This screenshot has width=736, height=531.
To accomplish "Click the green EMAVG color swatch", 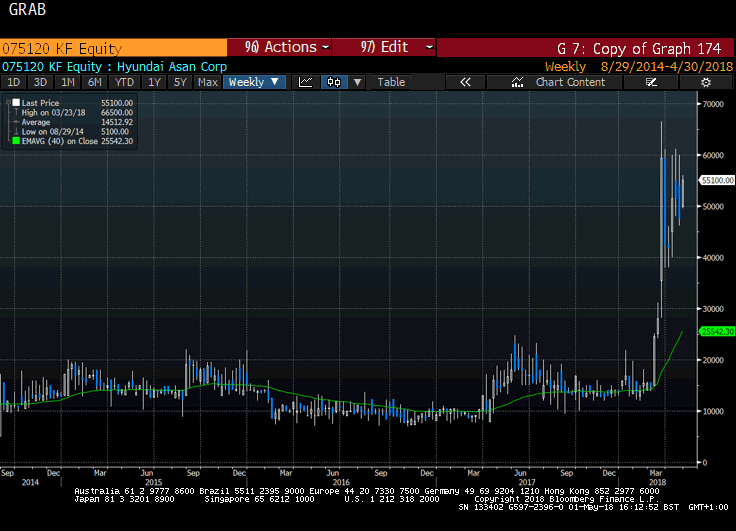I will click(12, 140).
